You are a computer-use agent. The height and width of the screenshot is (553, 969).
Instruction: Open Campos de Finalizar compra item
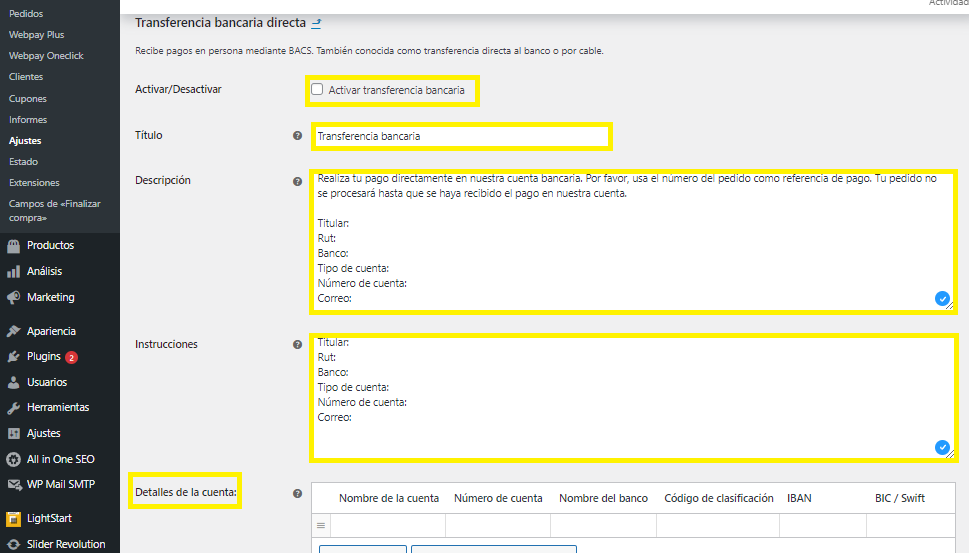(54, 210)
